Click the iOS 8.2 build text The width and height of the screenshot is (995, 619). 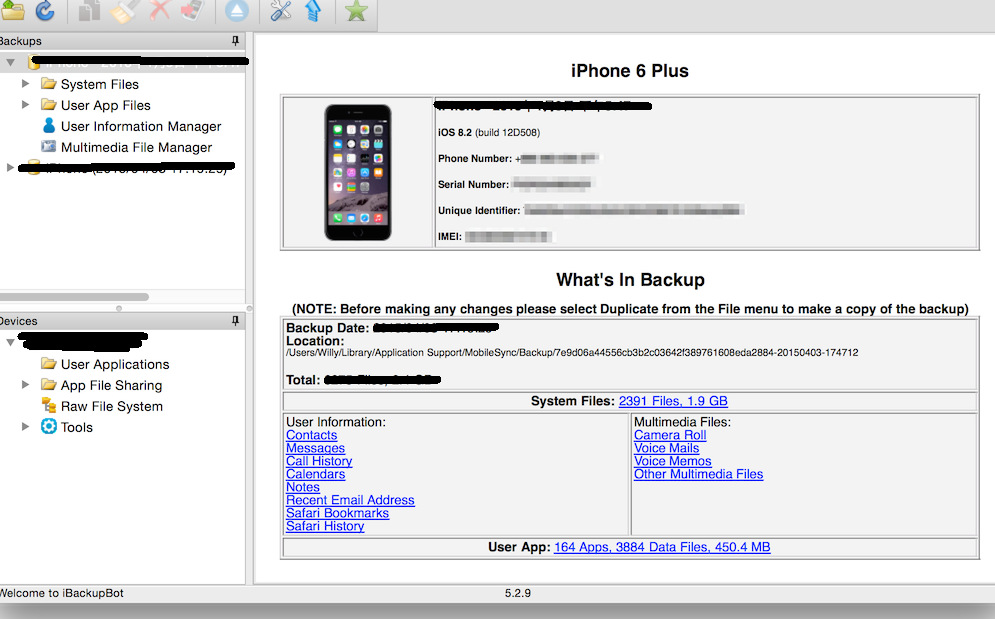[489, 133]
